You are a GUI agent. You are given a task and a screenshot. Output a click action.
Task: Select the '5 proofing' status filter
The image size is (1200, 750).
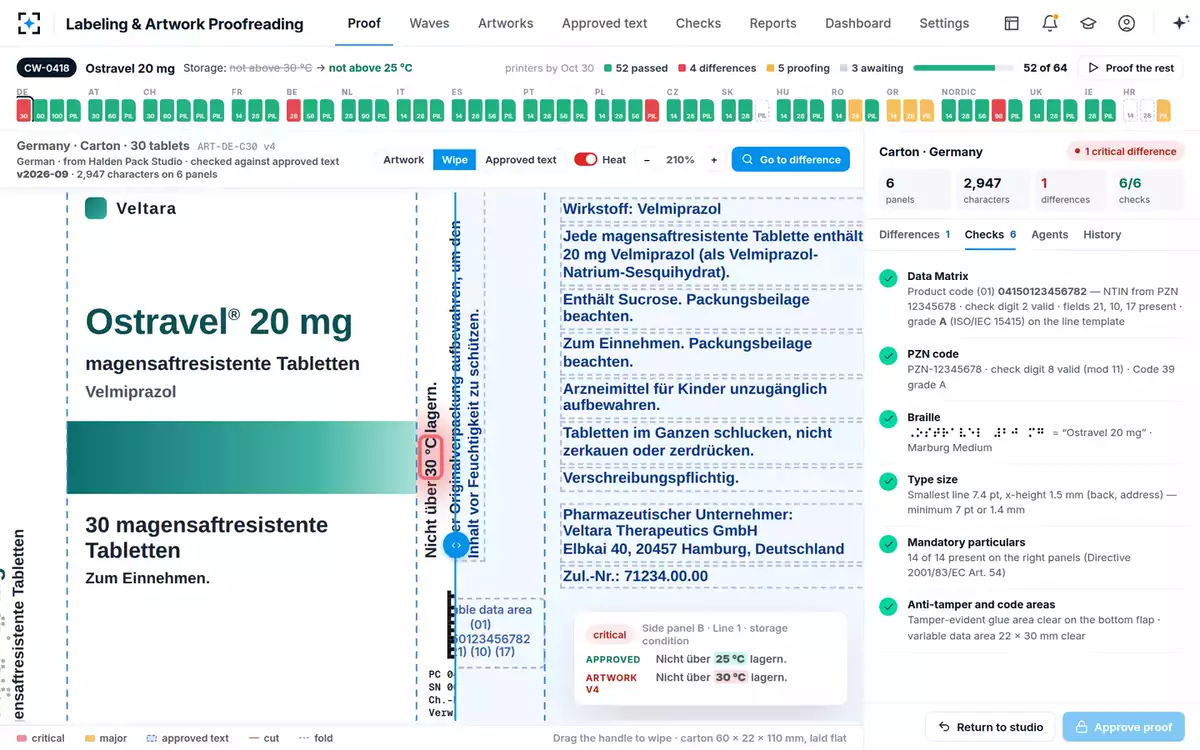pyautogui.click(x=798, y=68)
